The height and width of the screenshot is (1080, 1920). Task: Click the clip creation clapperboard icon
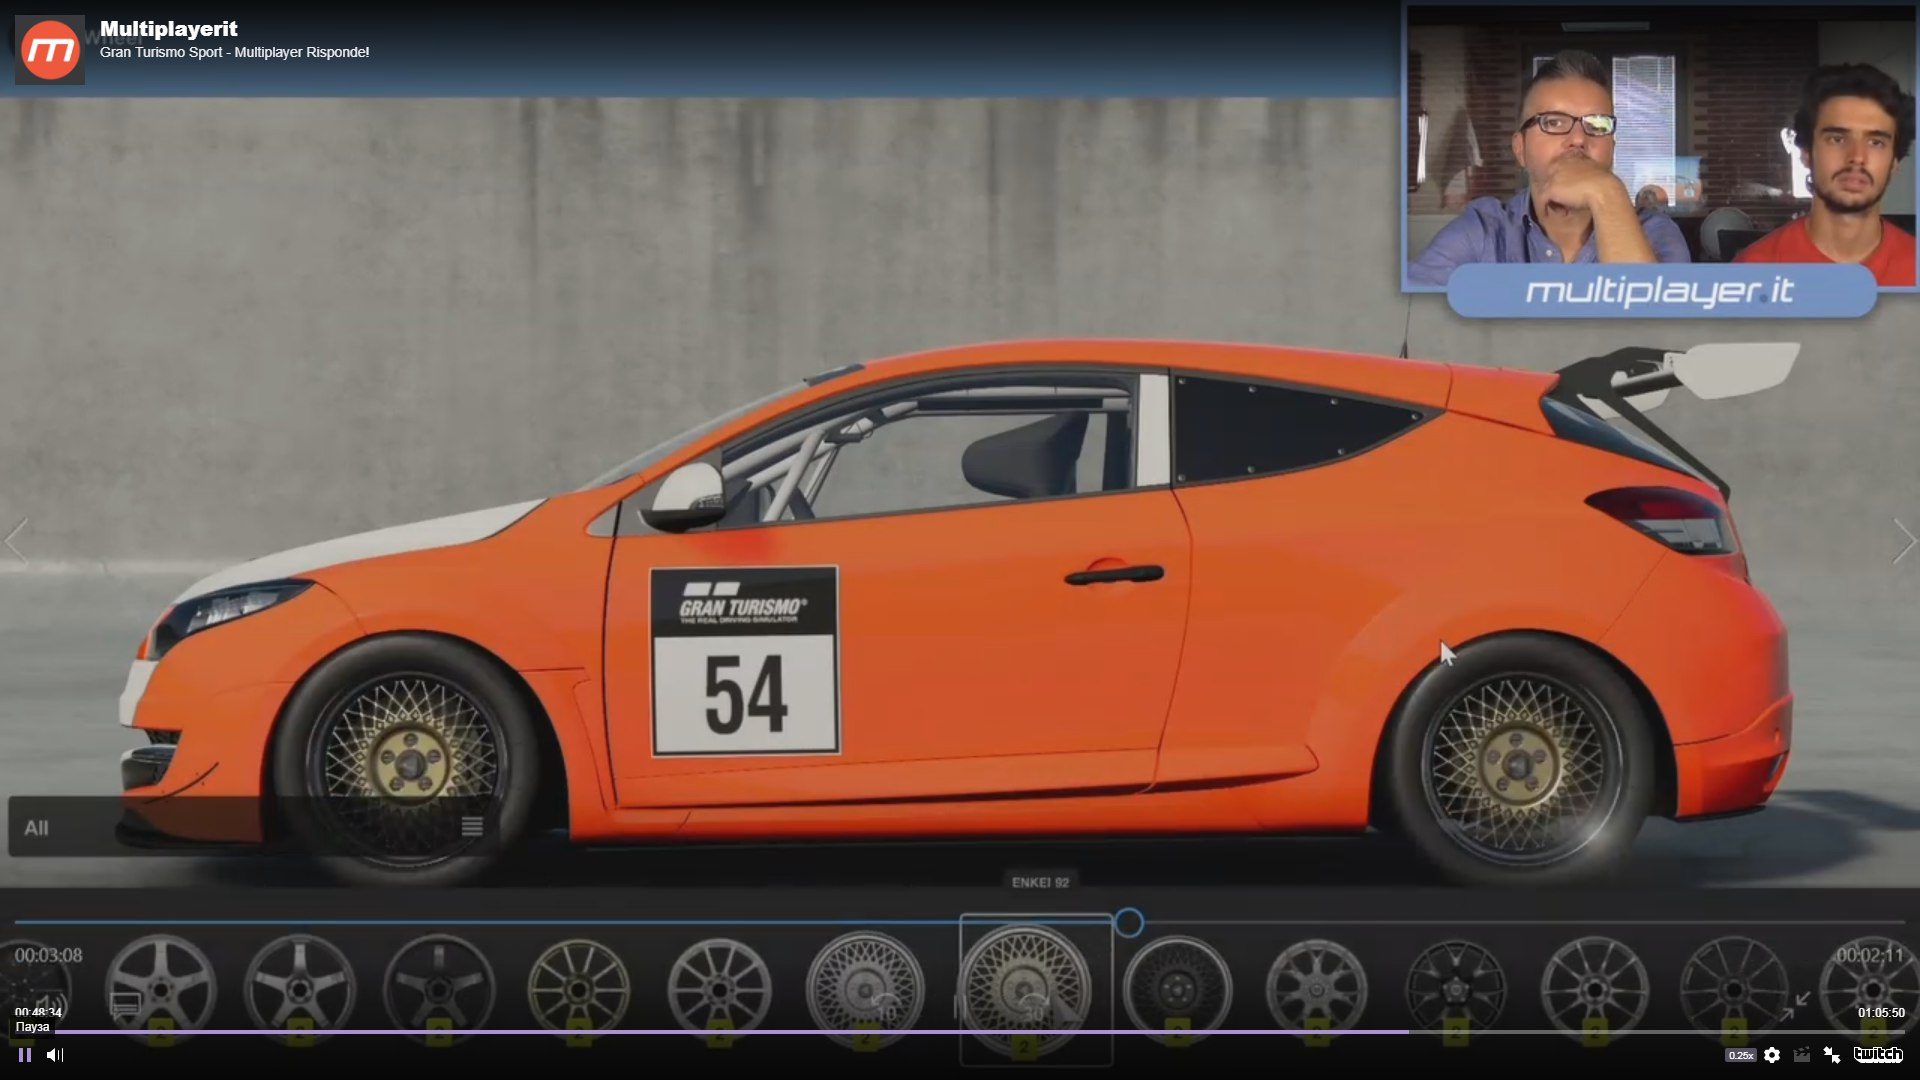1802,1055
